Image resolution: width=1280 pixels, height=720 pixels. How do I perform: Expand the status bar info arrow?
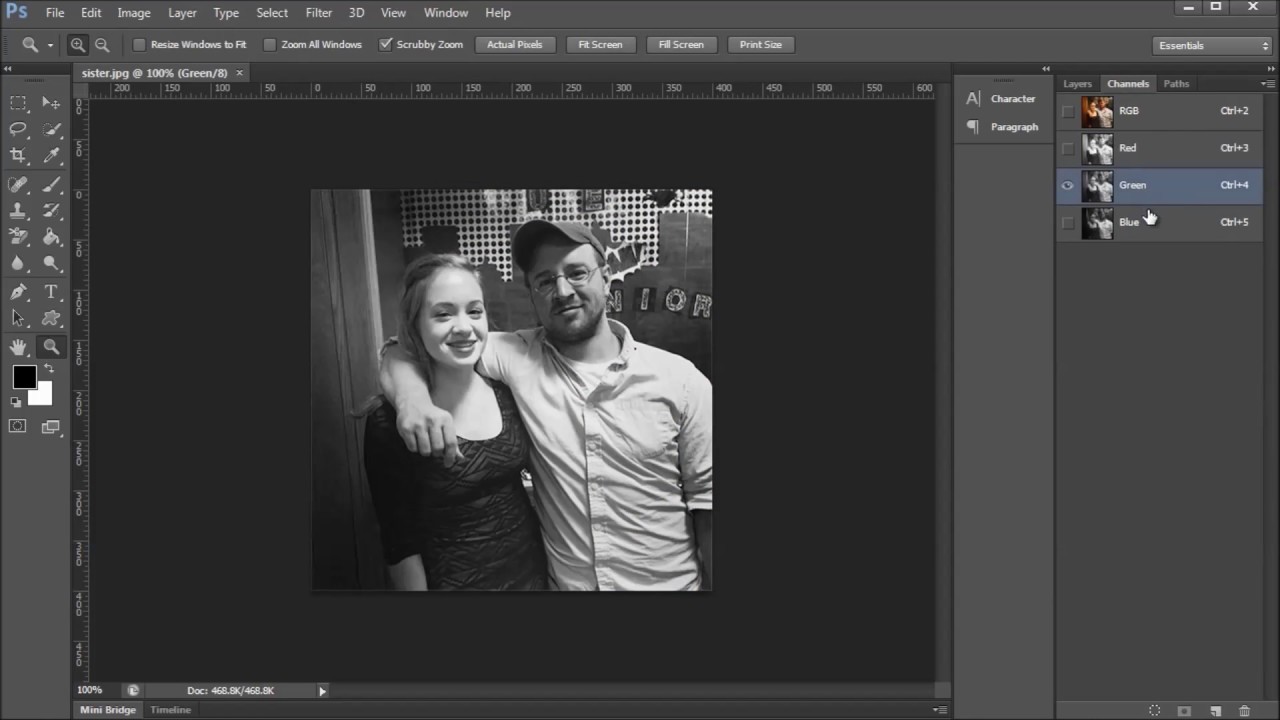[x=322, y=691]
